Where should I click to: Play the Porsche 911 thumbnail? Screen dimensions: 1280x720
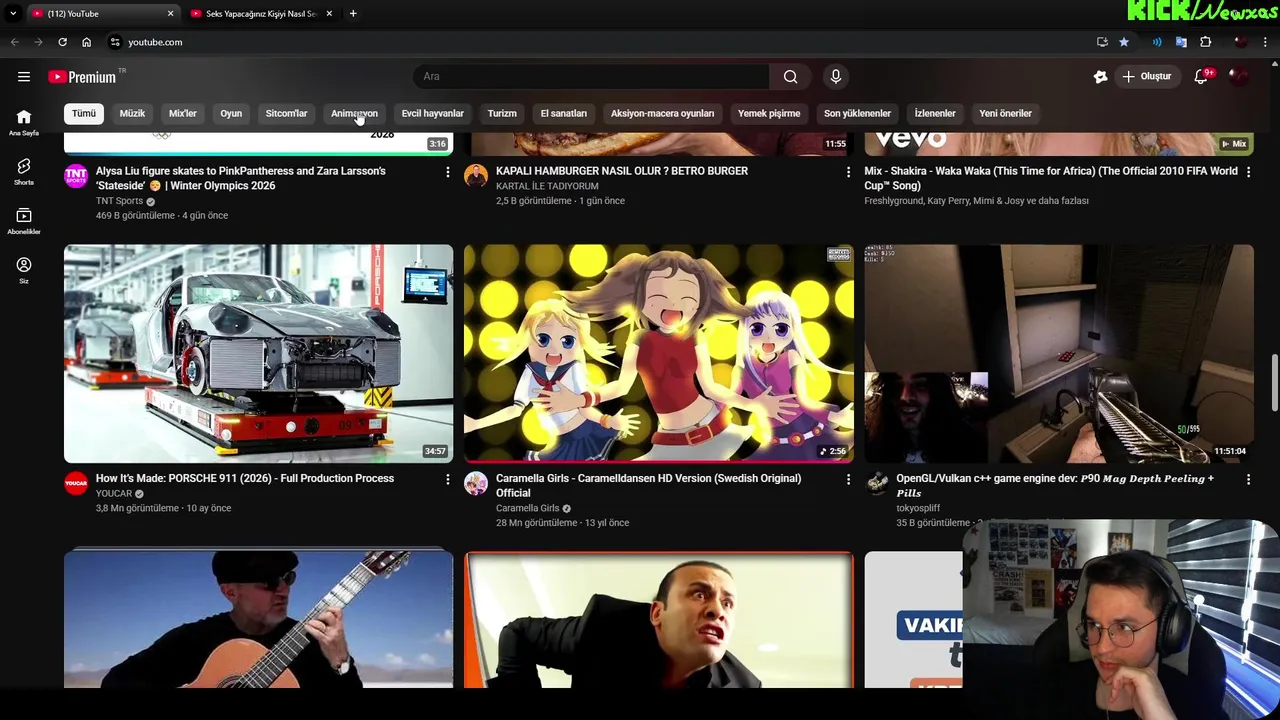click(x=258, y=354)
